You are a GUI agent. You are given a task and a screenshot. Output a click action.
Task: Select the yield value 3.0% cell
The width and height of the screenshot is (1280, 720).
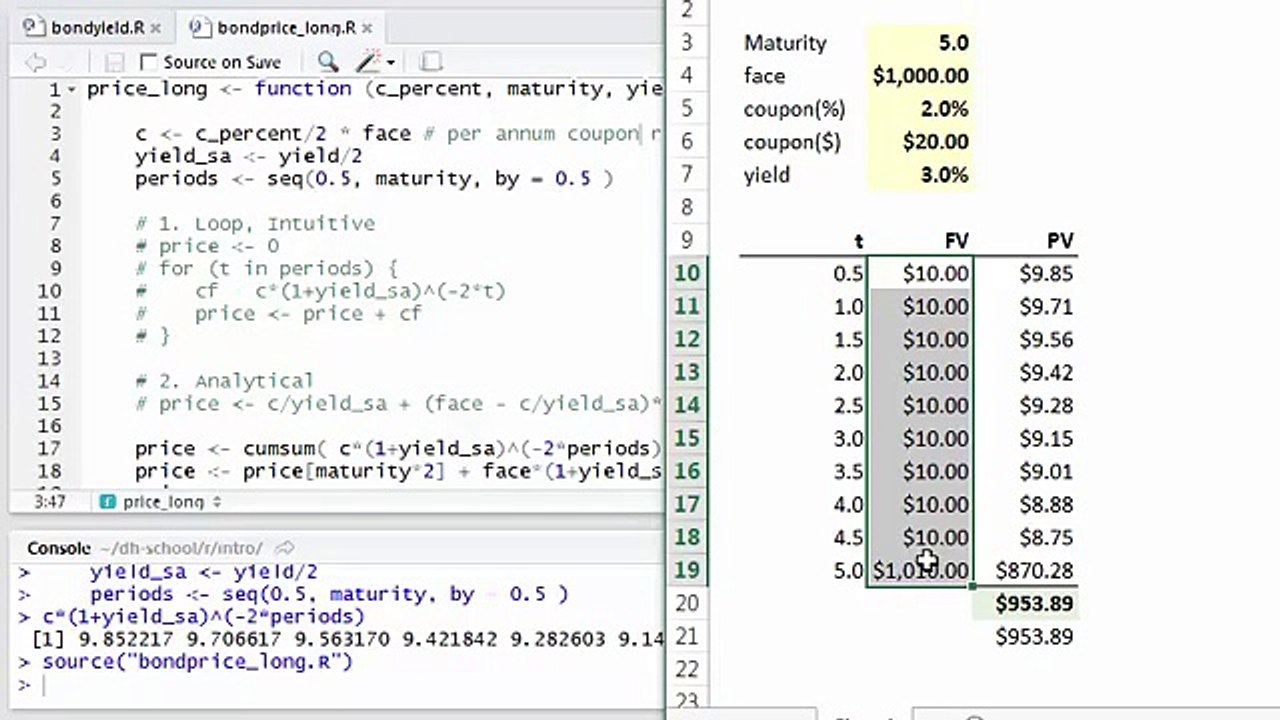click(x=920, y=174)
